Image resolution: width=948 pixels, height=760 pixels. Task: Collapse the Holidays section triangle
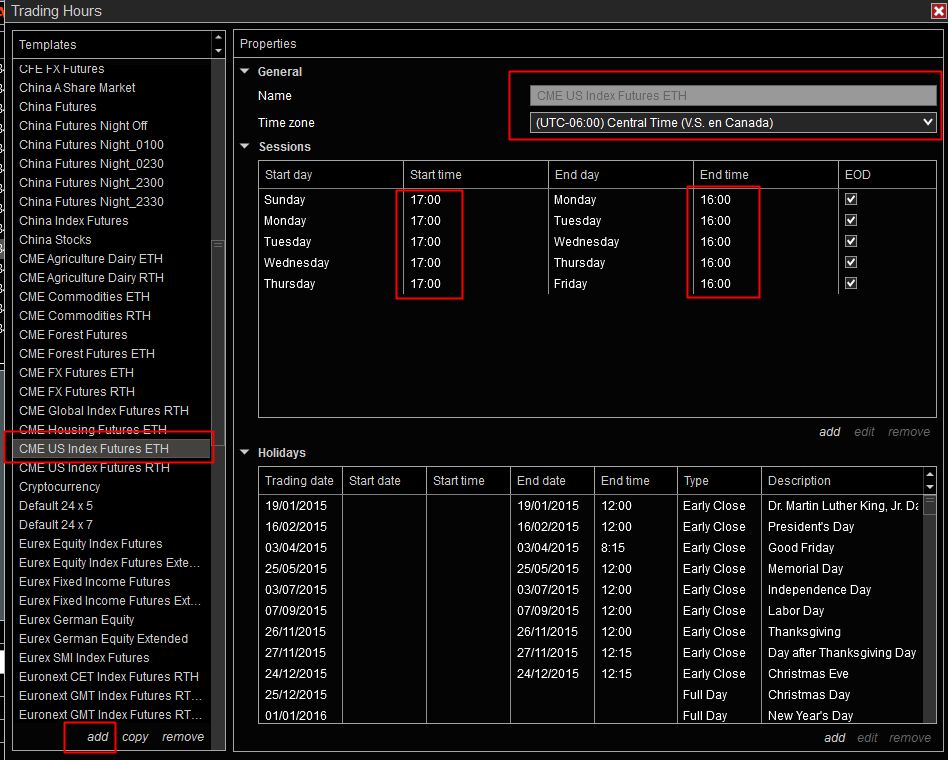pyautogui.click(x=246, y=453)
